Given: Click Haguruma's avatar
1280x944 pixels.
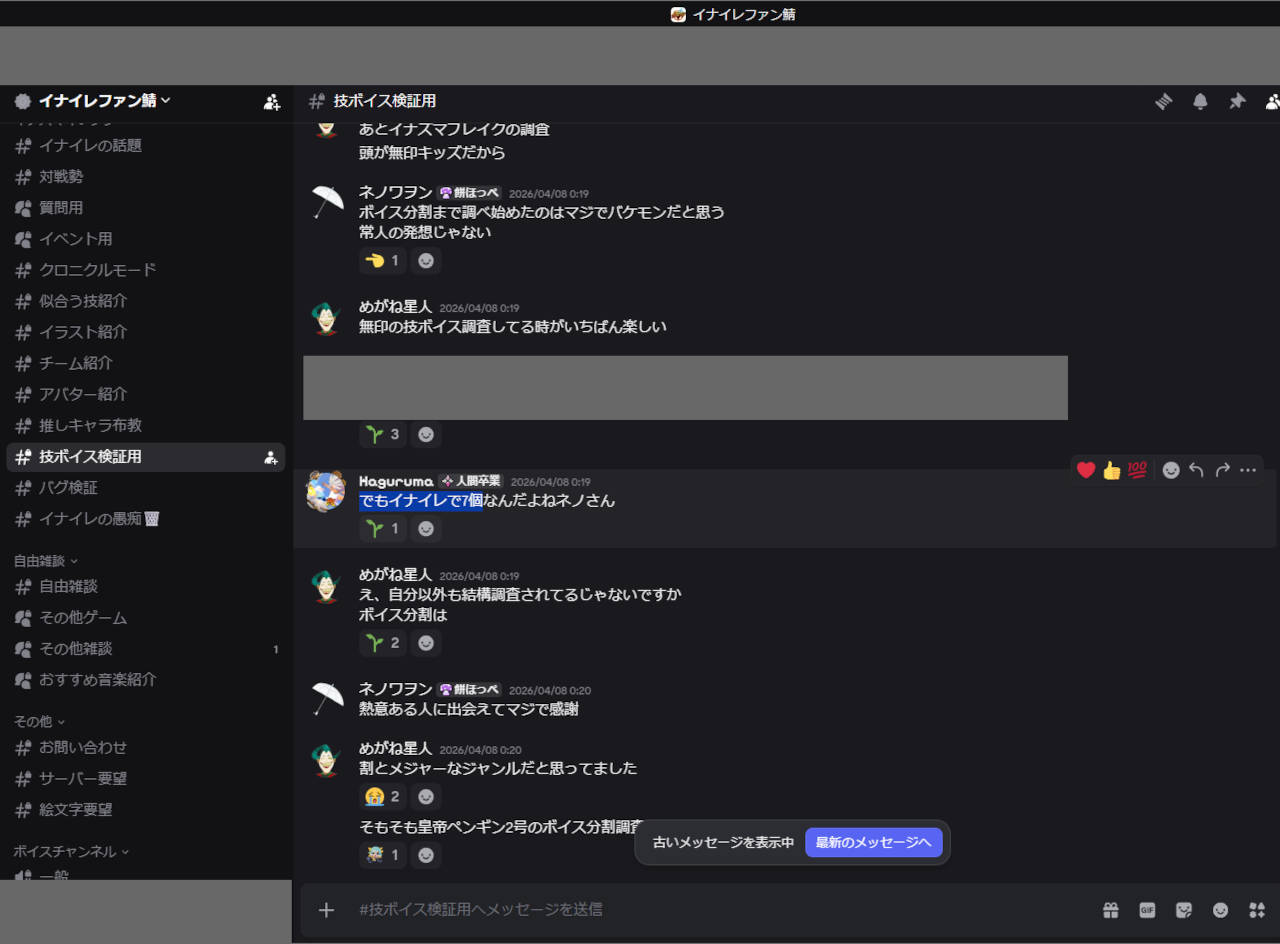Looking at the screenshot, I should 326,491.
